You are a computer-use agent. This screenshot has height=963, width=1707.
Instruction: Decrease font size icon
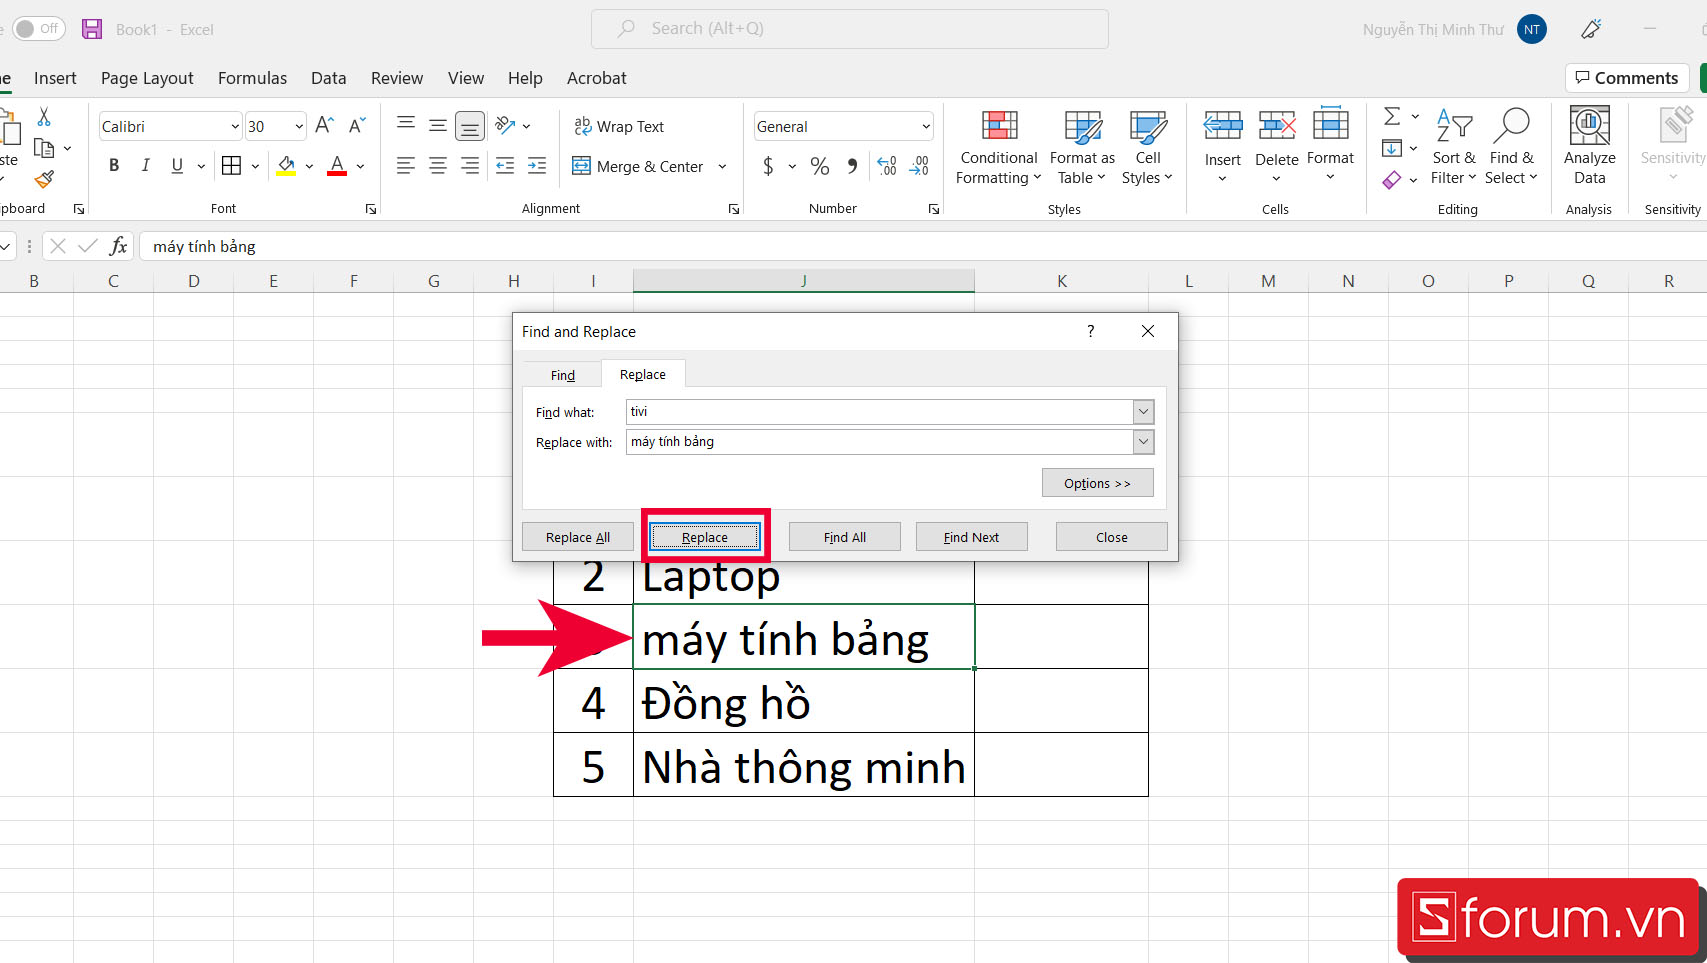(357, 126)
